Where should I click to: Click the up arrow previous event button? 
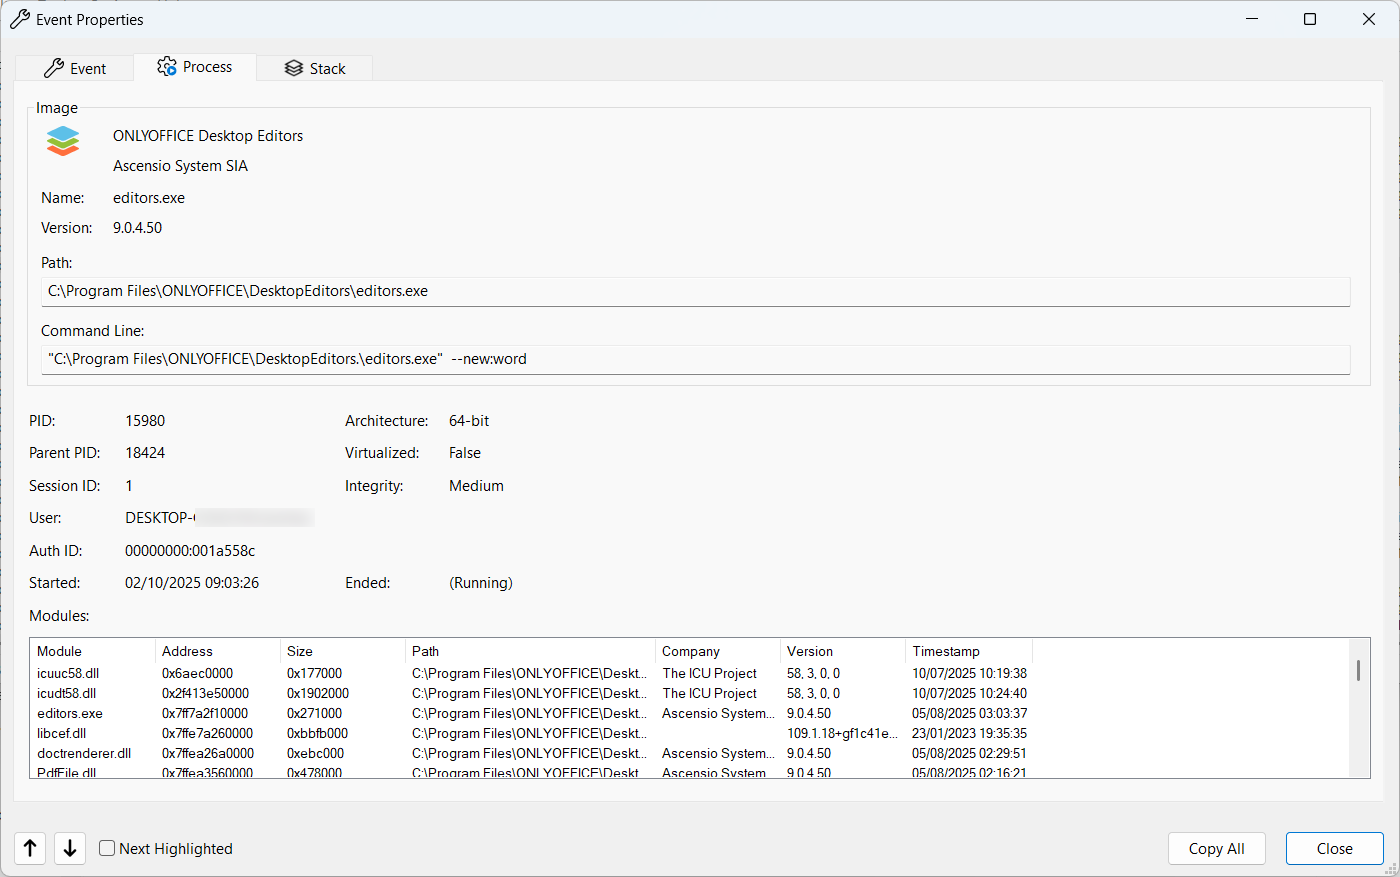30,848
